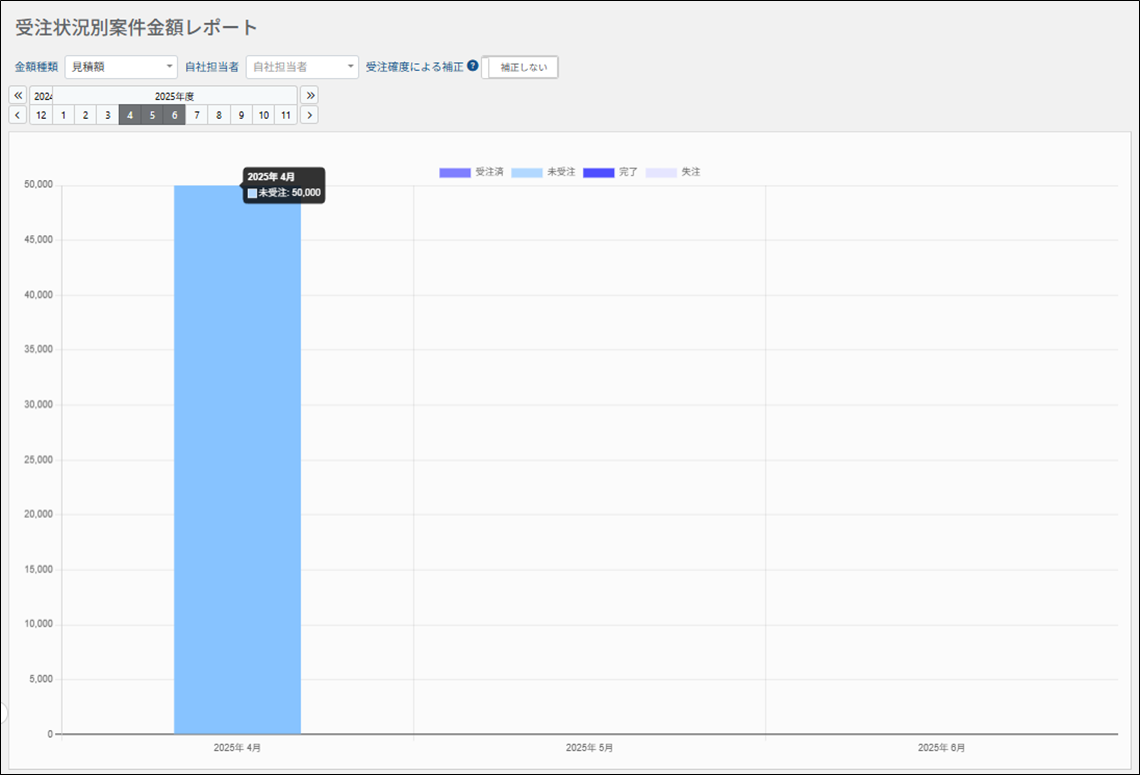Open the 金額種類 dropdown showing 見積額
Image resolution: width=1140 pixels, height=775 pixels.
tap(121, 67)
